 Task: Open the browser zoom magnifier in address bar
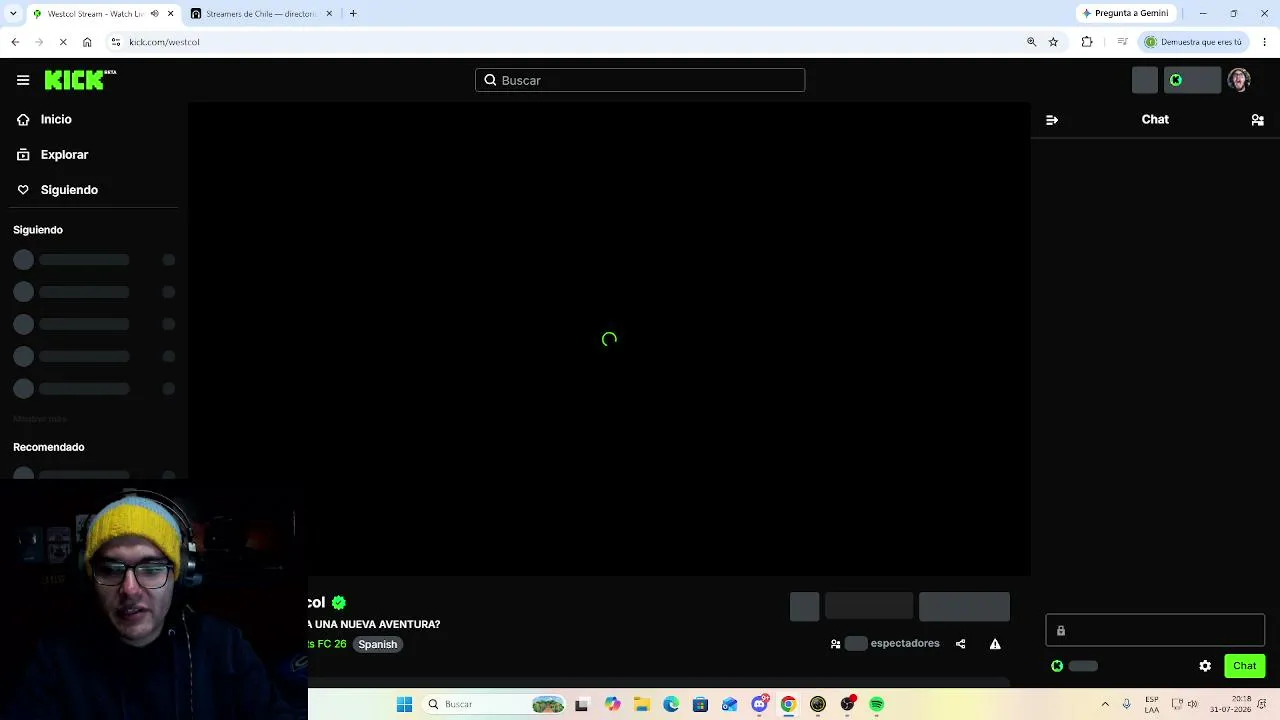[x=1031, y=42]
